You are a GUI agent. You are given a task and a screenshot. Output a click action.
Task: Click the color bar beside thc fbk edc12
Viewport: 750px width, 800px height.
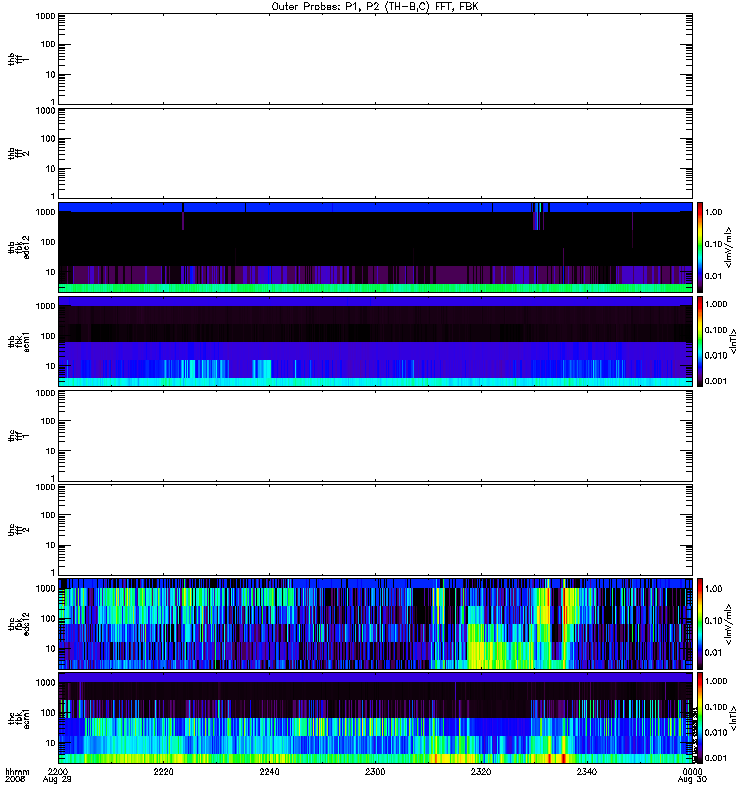[700, 624]
